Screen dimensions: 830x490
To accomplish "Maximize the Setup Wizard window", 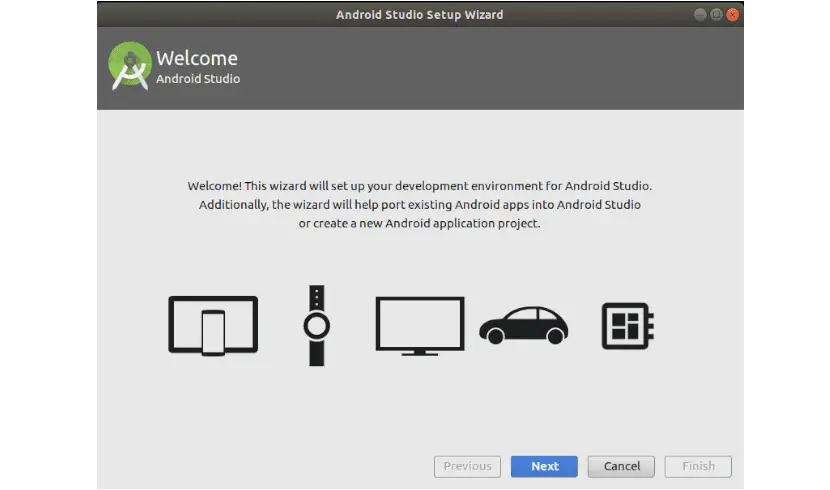I will pos(716,15).
